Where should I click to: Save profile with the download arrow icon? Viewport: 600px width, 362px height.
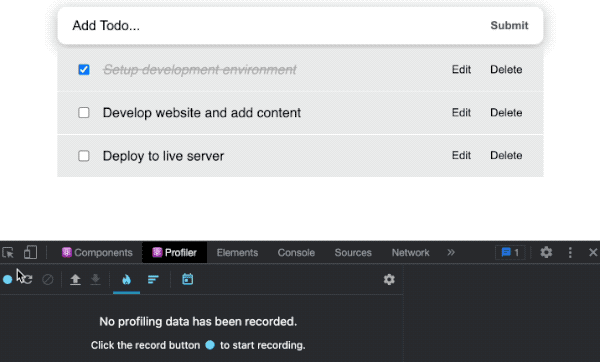coord(96,279)
